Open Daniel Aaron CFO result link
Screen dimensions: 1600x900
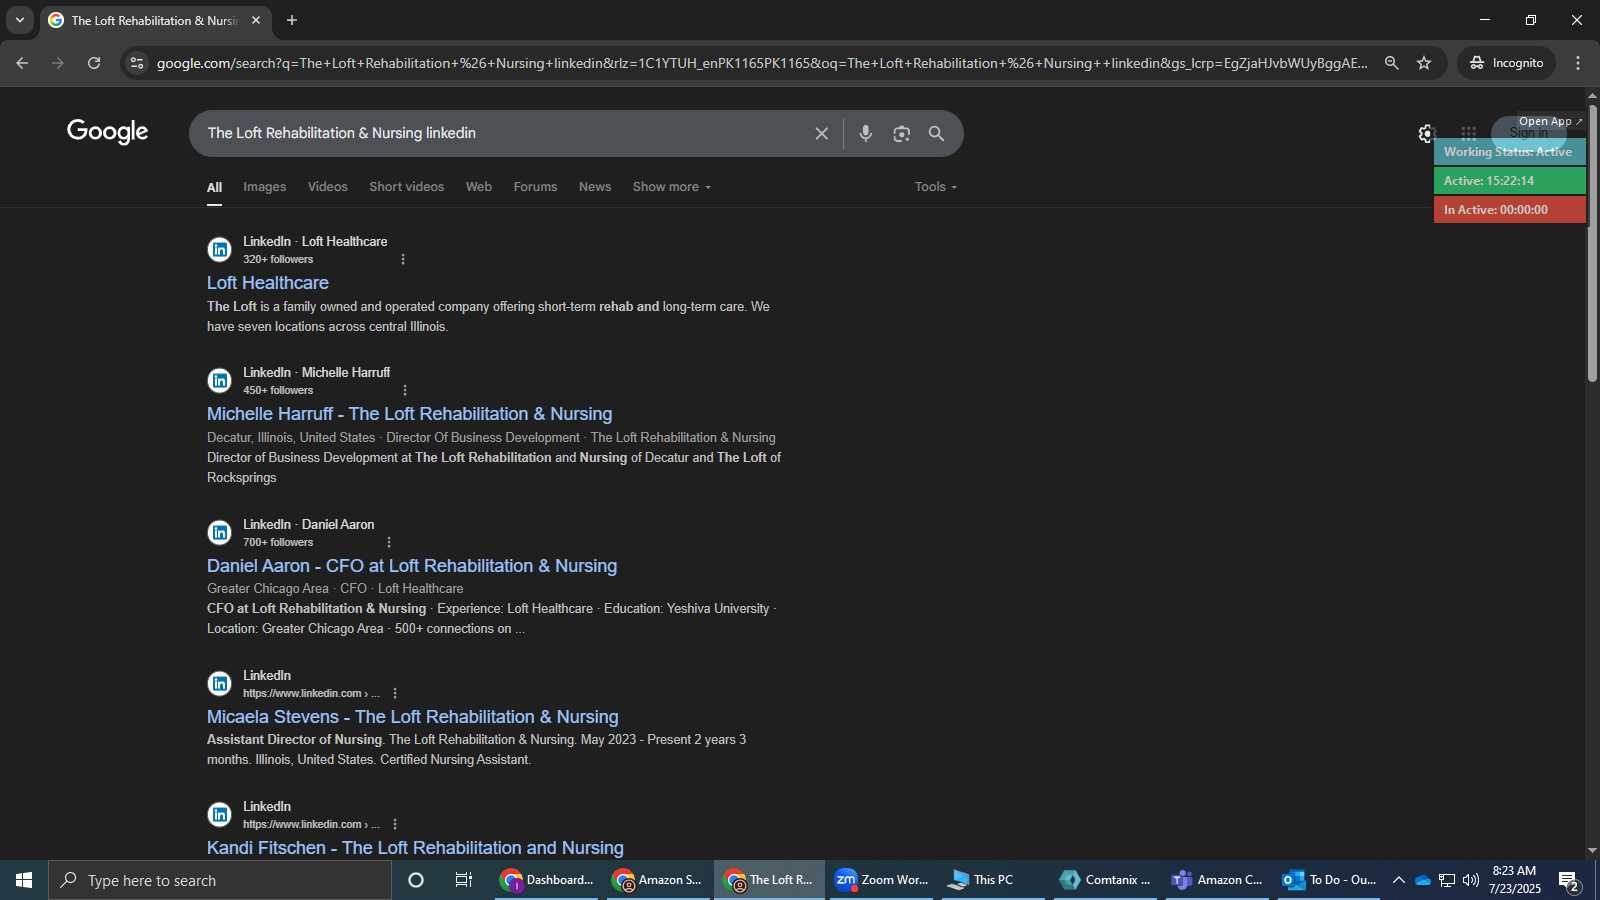(412, 566)
